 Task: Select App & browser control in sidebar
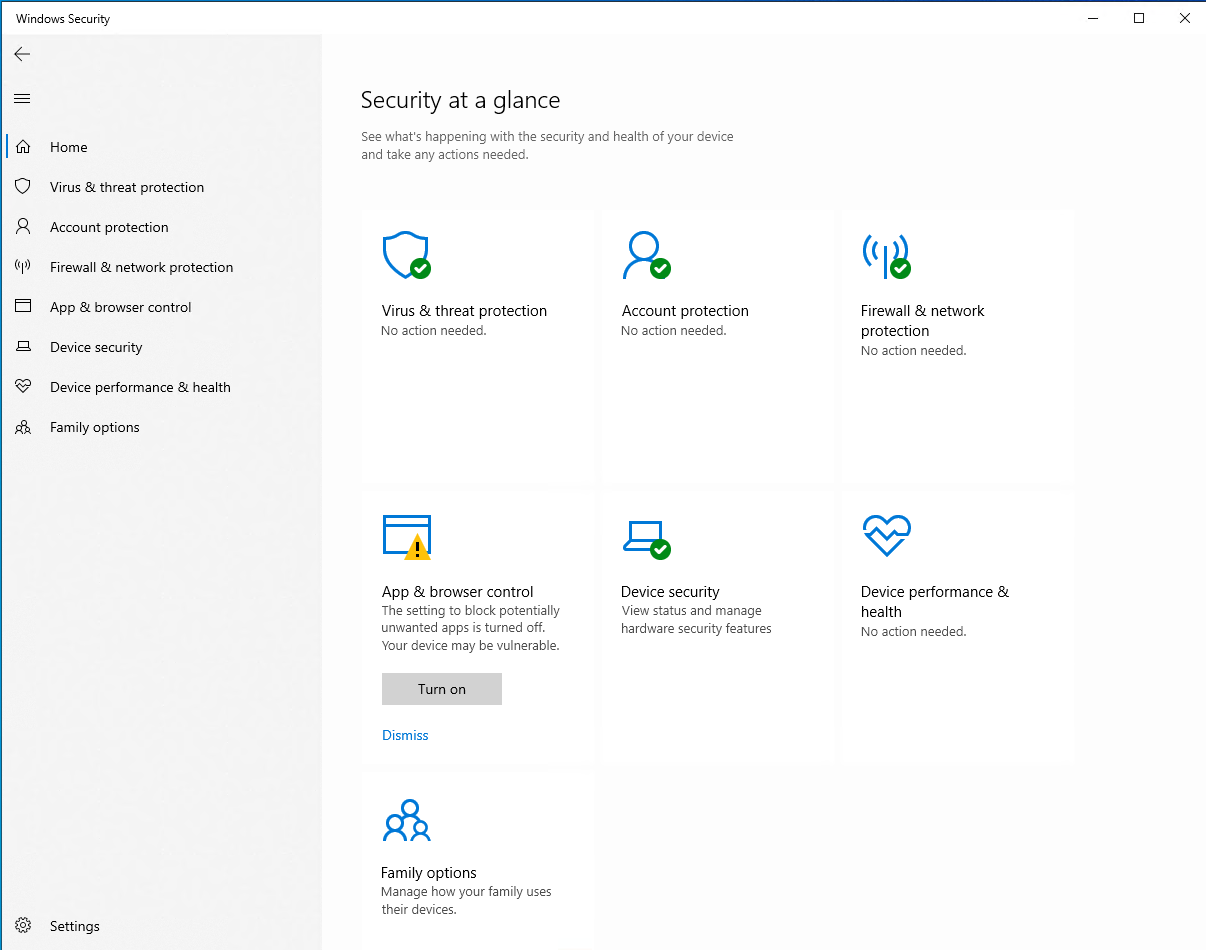pos(121,307)
